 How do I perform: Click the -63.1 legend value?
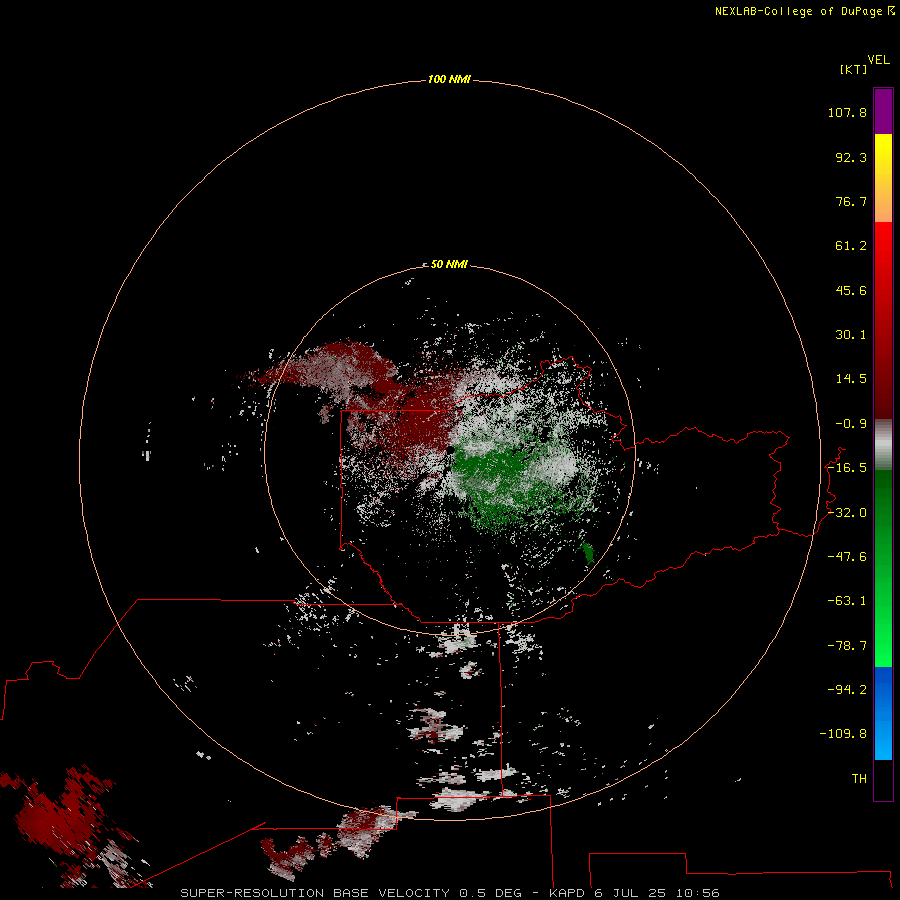click(x=847, y=601)
